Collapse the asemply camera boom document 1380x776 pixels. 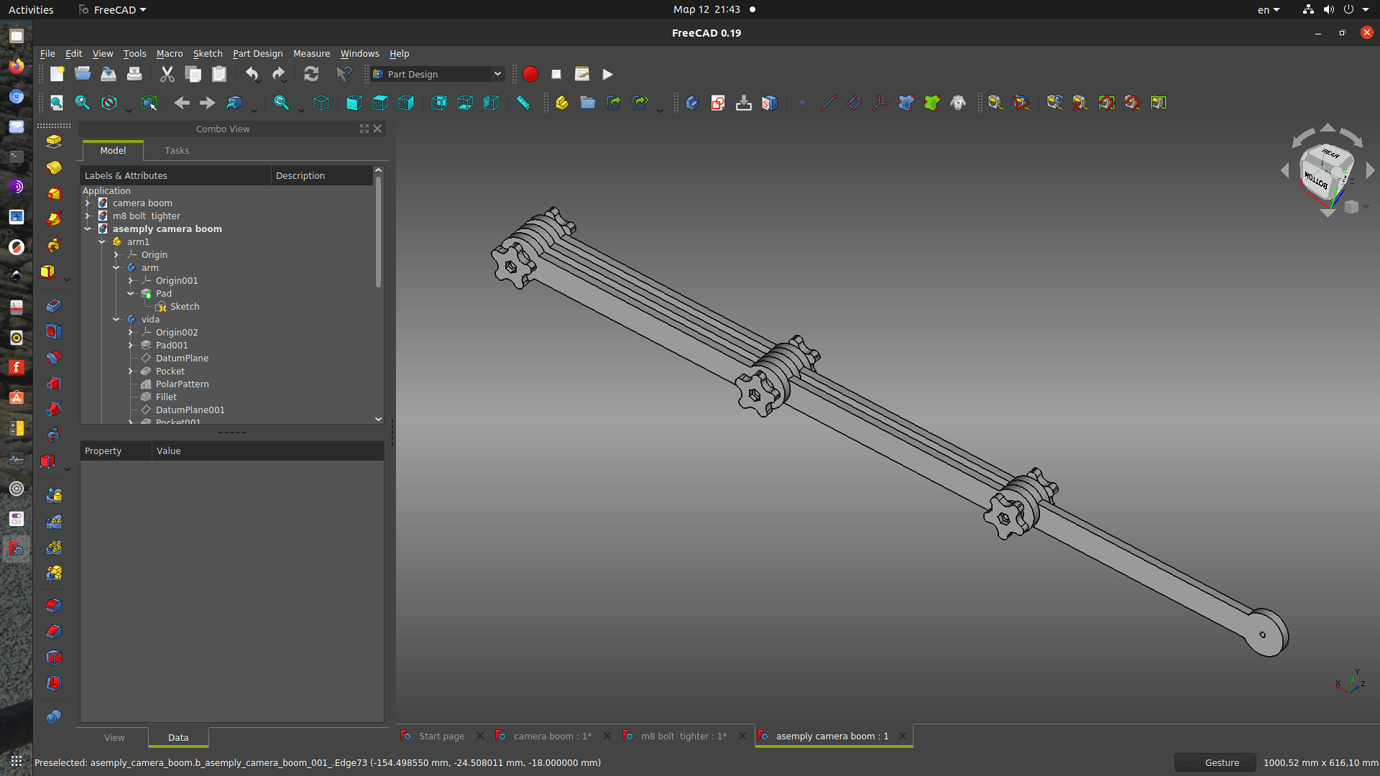(88, 229)
